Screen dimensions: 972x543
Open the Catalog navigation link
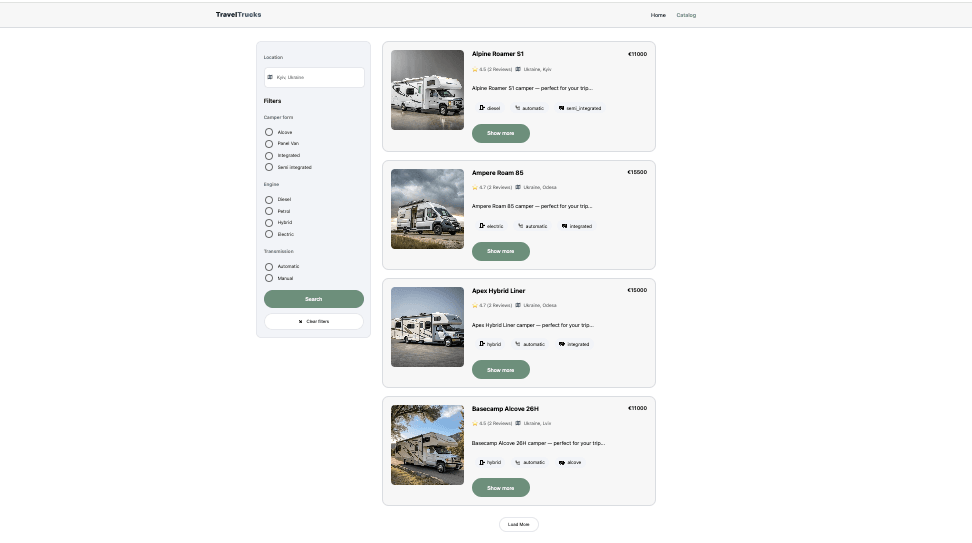pyautogui.click(x=686, y=15)
